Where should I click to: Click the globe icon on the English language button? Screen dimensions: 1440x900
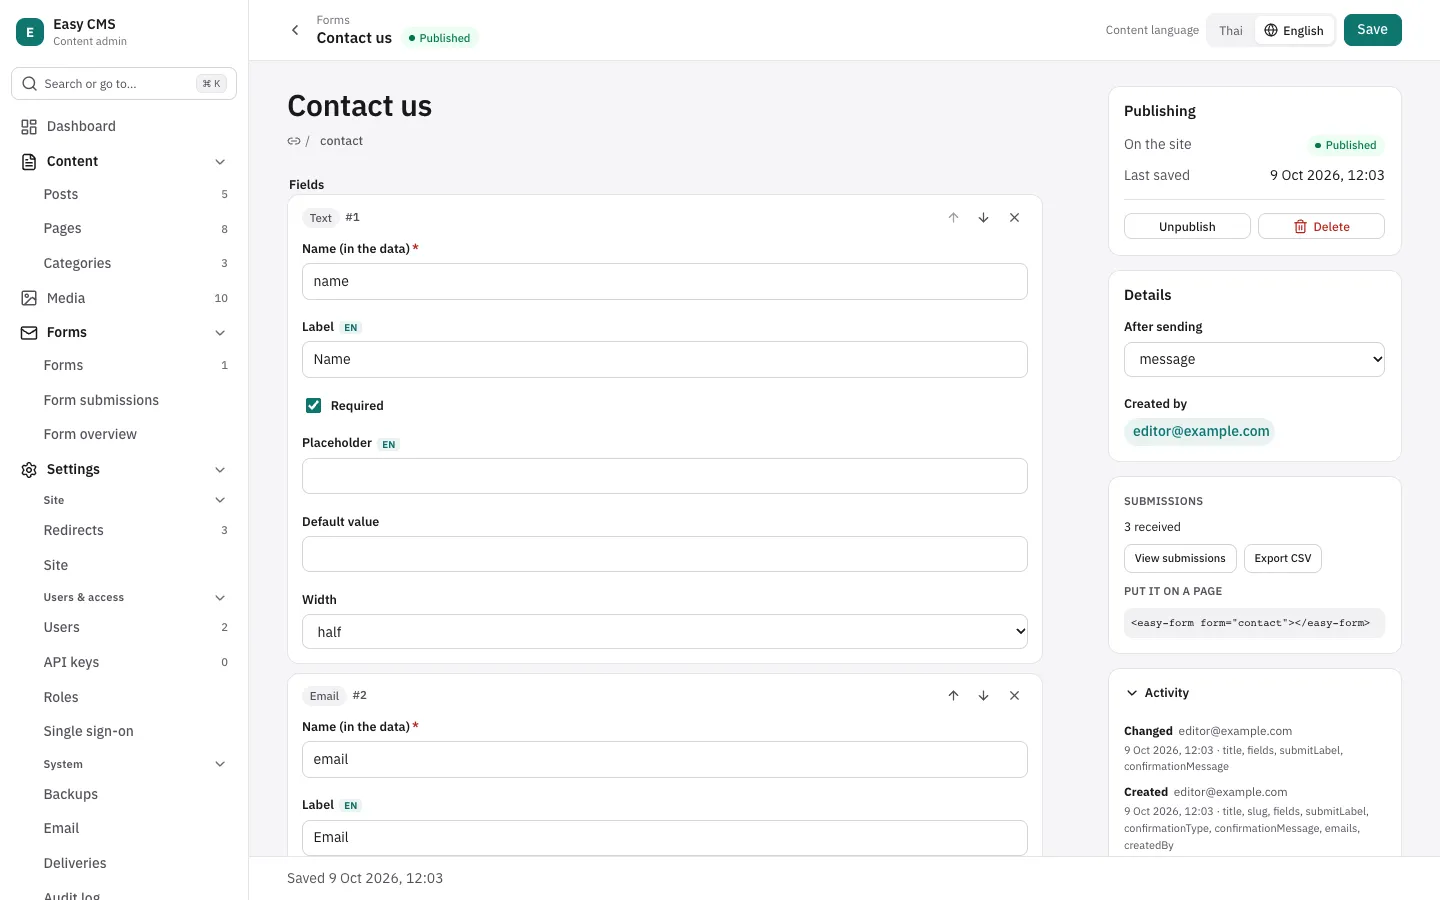click(1271, 30)
